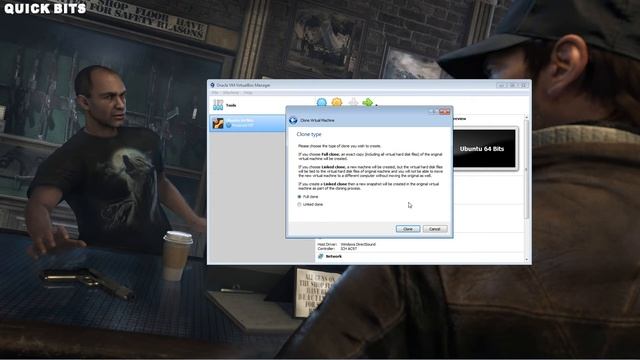The image size is (640, 360).
Task: Select the Linked clone radio button
Action: tap(299, 204)
